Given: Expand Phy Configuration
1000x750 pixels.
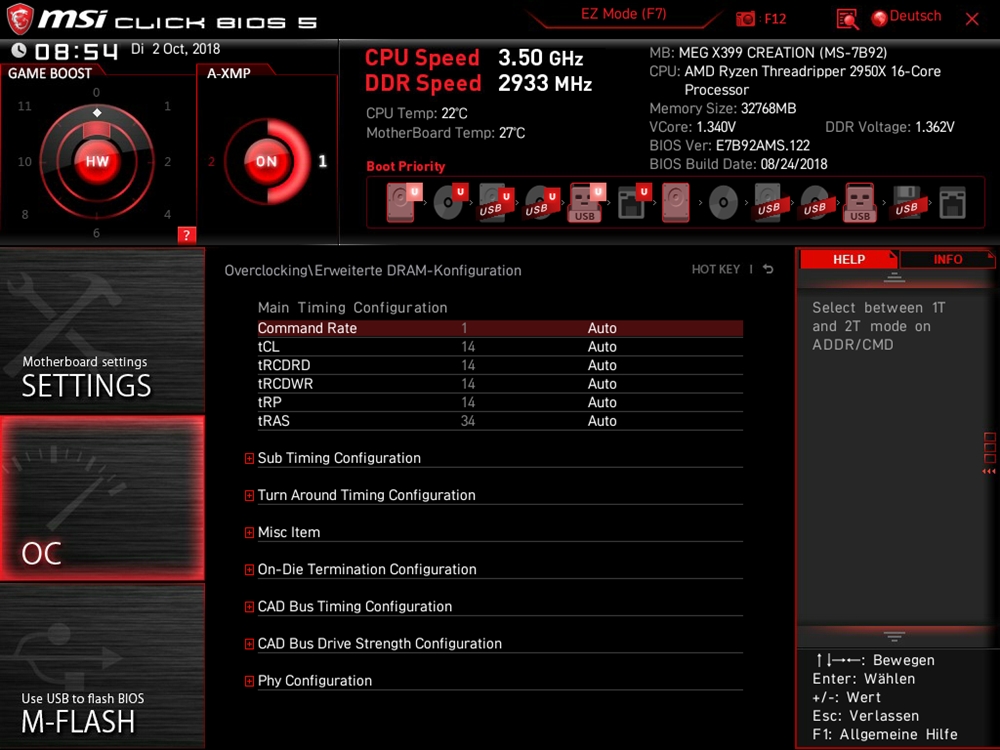Looking at the screenshot, I should 249,681.
